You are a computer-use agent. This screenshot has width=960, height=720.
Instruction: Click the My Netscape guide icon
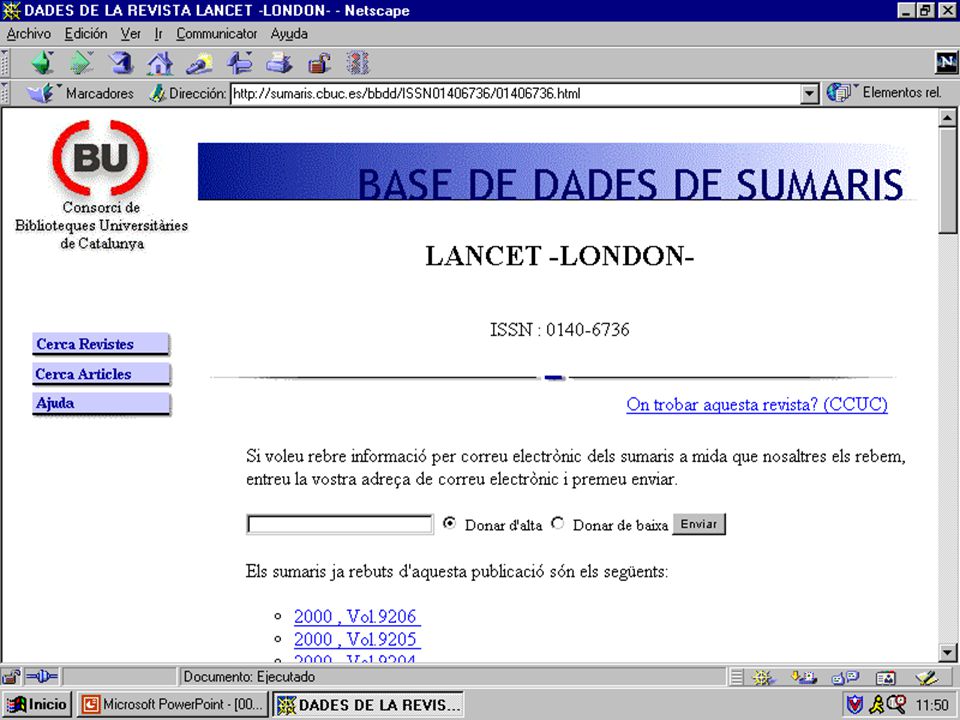(239, 62)
